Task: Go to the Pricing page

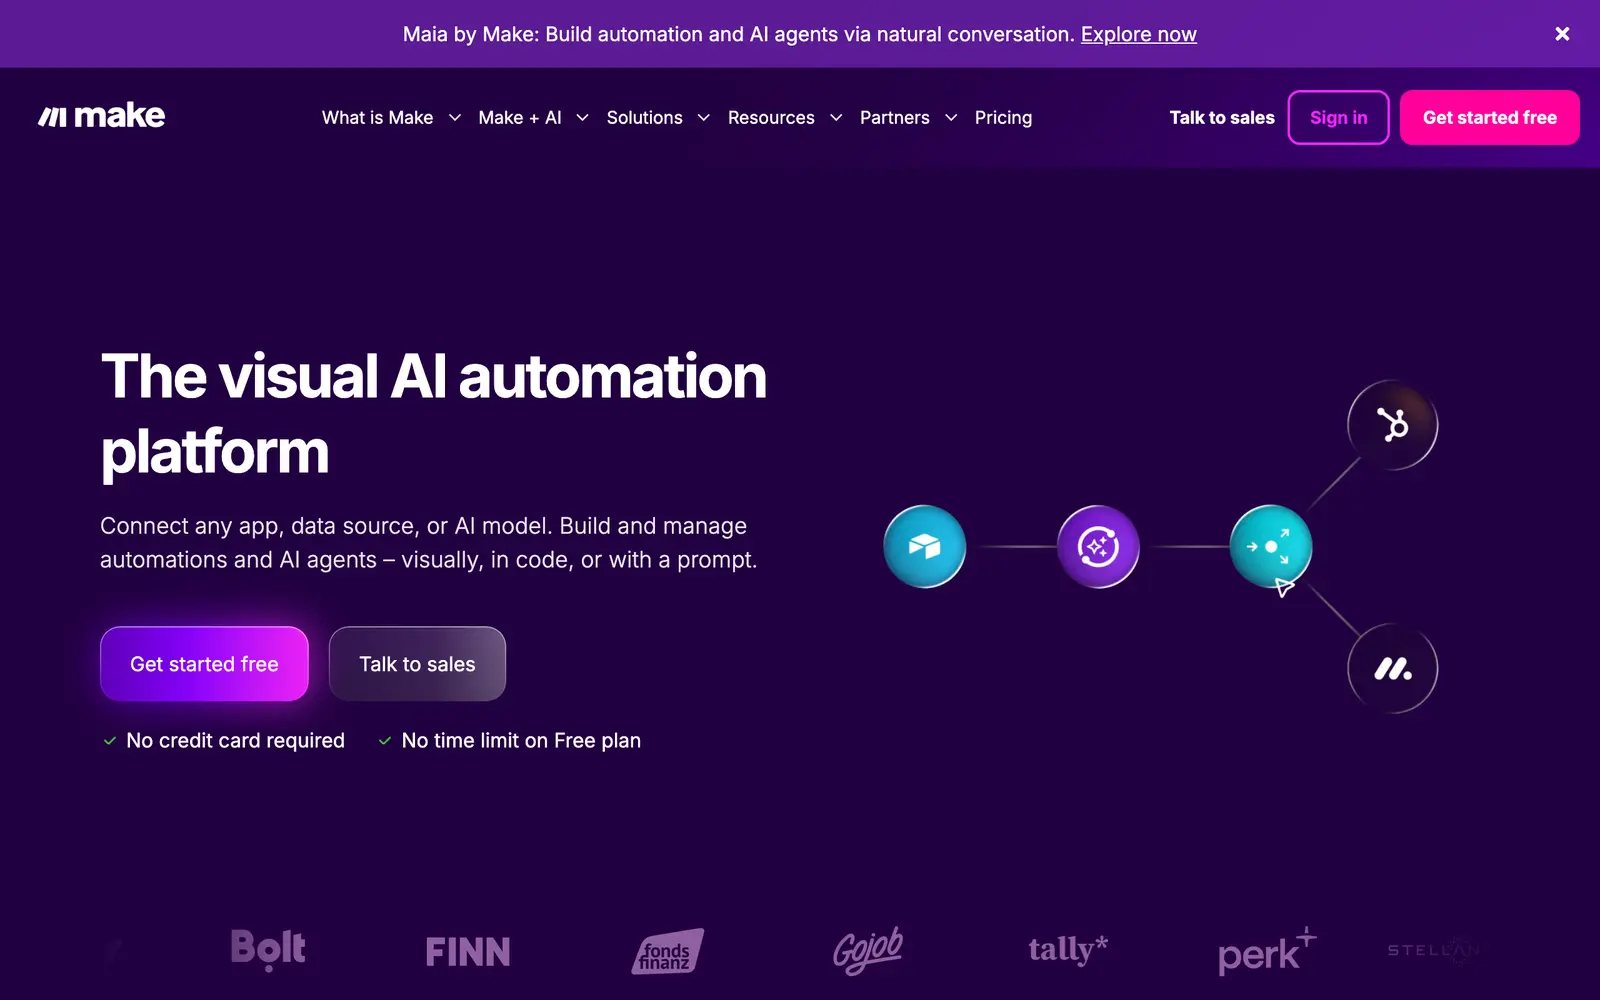Action: [x=1003, y=118]
